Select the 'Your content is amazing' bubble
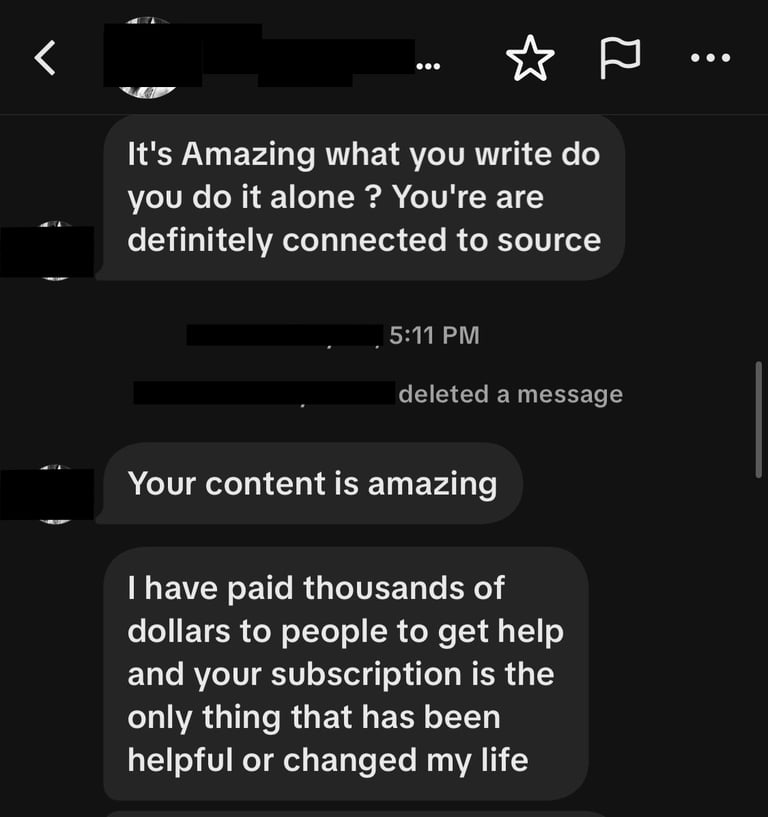The height and width of the screenshot is (817, 768). pyautogui.click(x=313, y=484)
